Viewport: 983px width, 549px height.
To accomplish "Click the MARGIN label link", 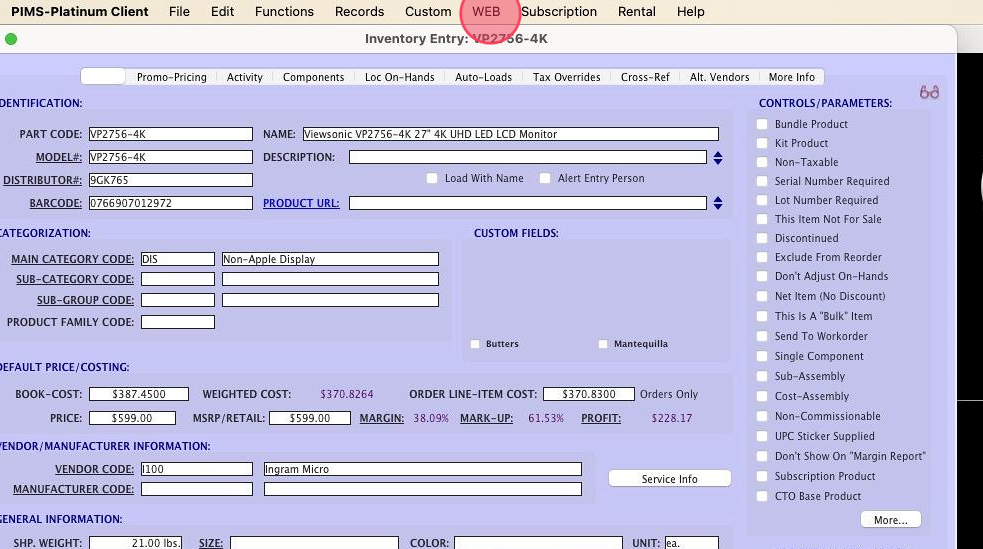I will tap(382, 418).
